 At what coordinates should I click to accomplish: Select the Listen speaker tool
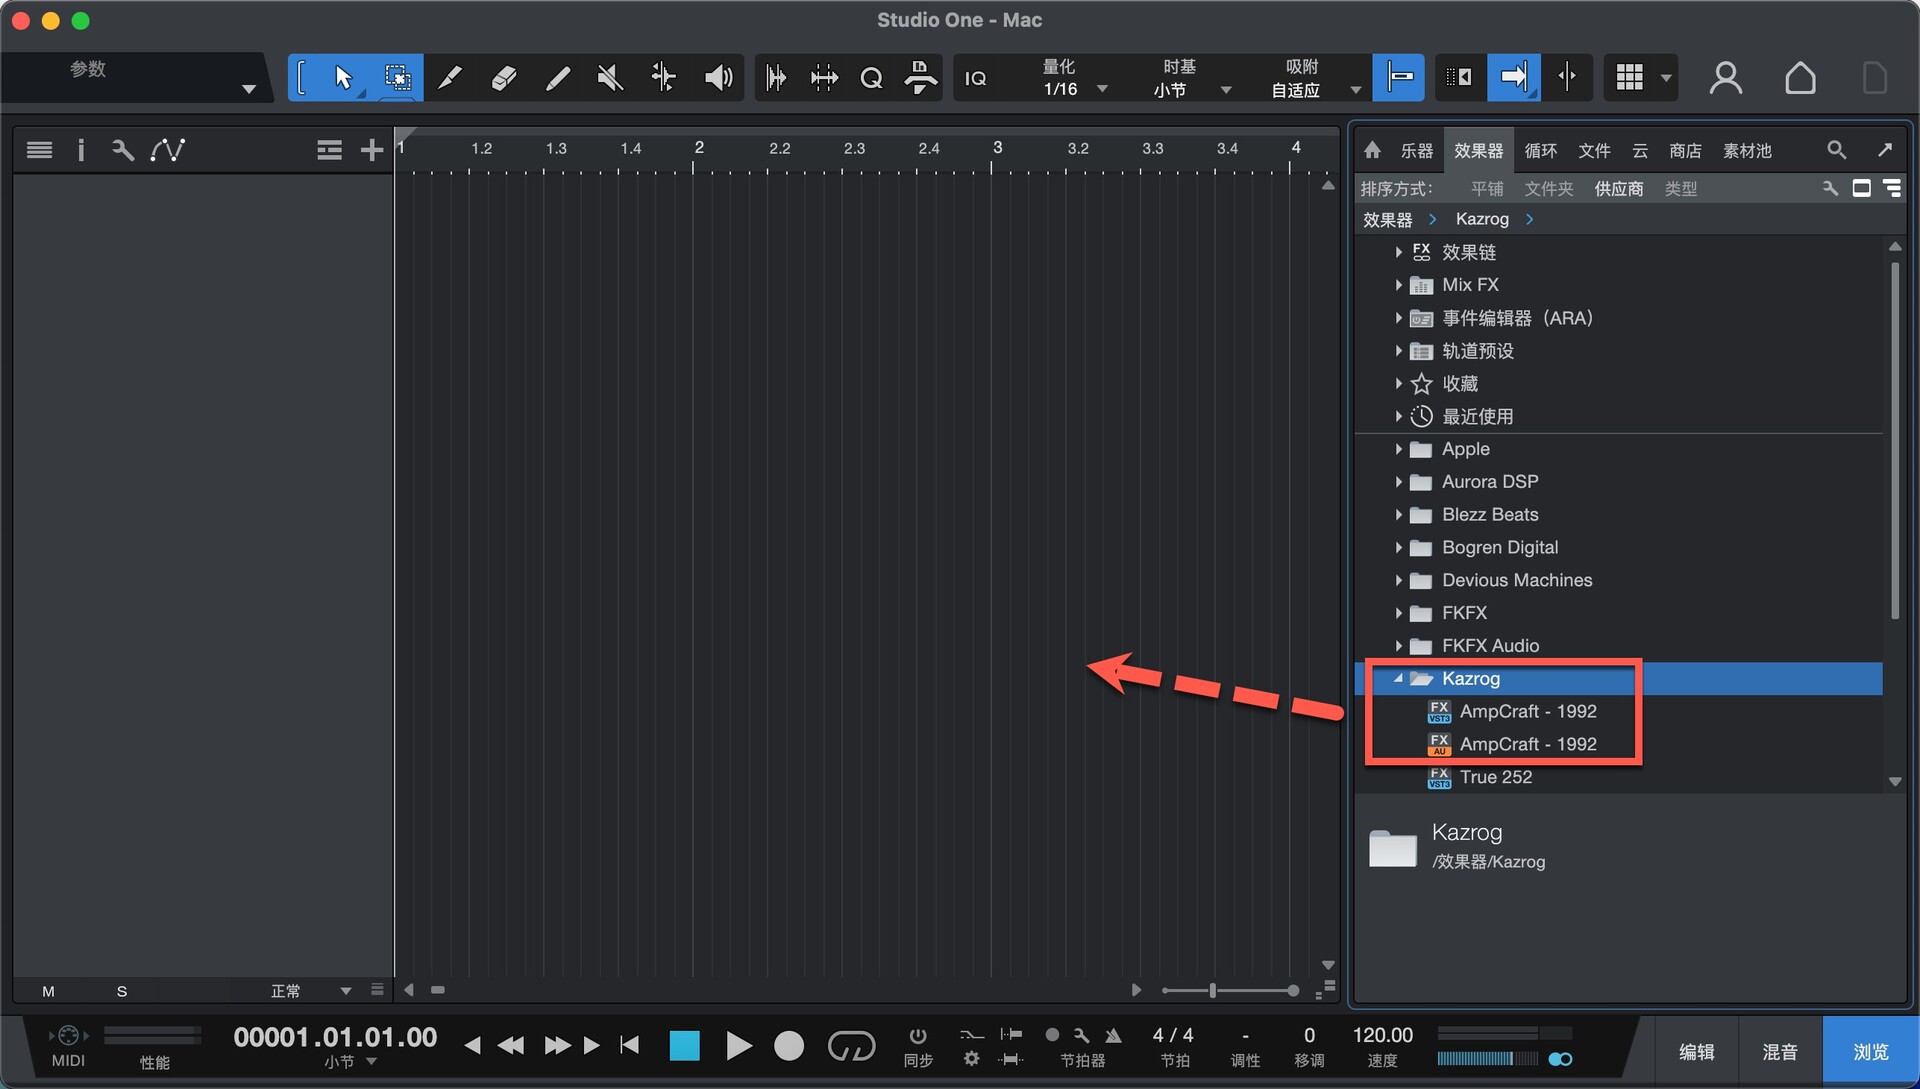click(718, 78)
